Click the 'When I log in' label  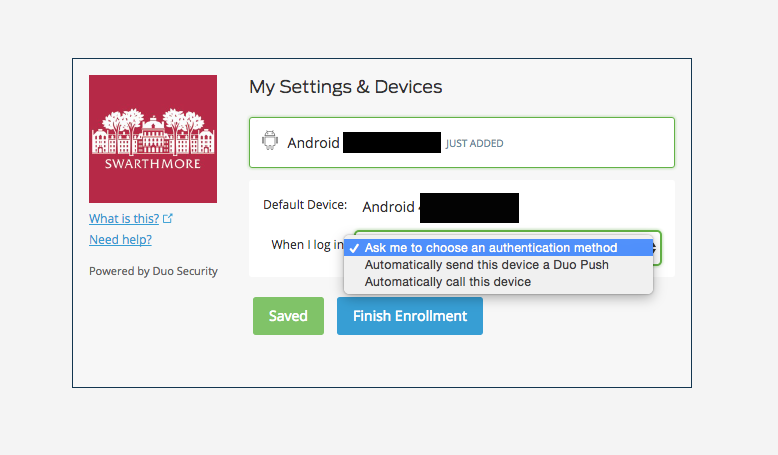[307, 245]
